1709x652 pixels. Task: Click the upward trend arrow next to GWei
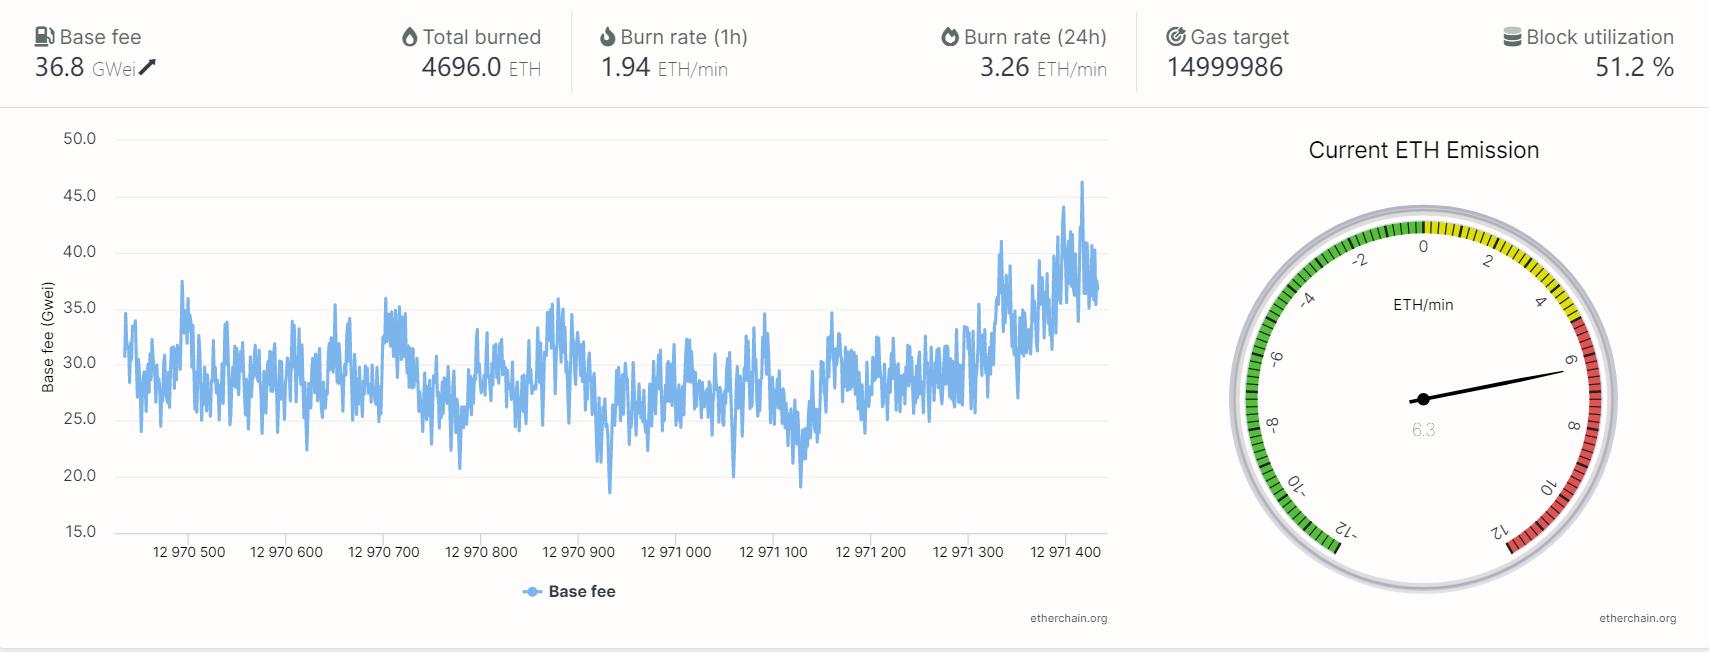coord(147,67)
